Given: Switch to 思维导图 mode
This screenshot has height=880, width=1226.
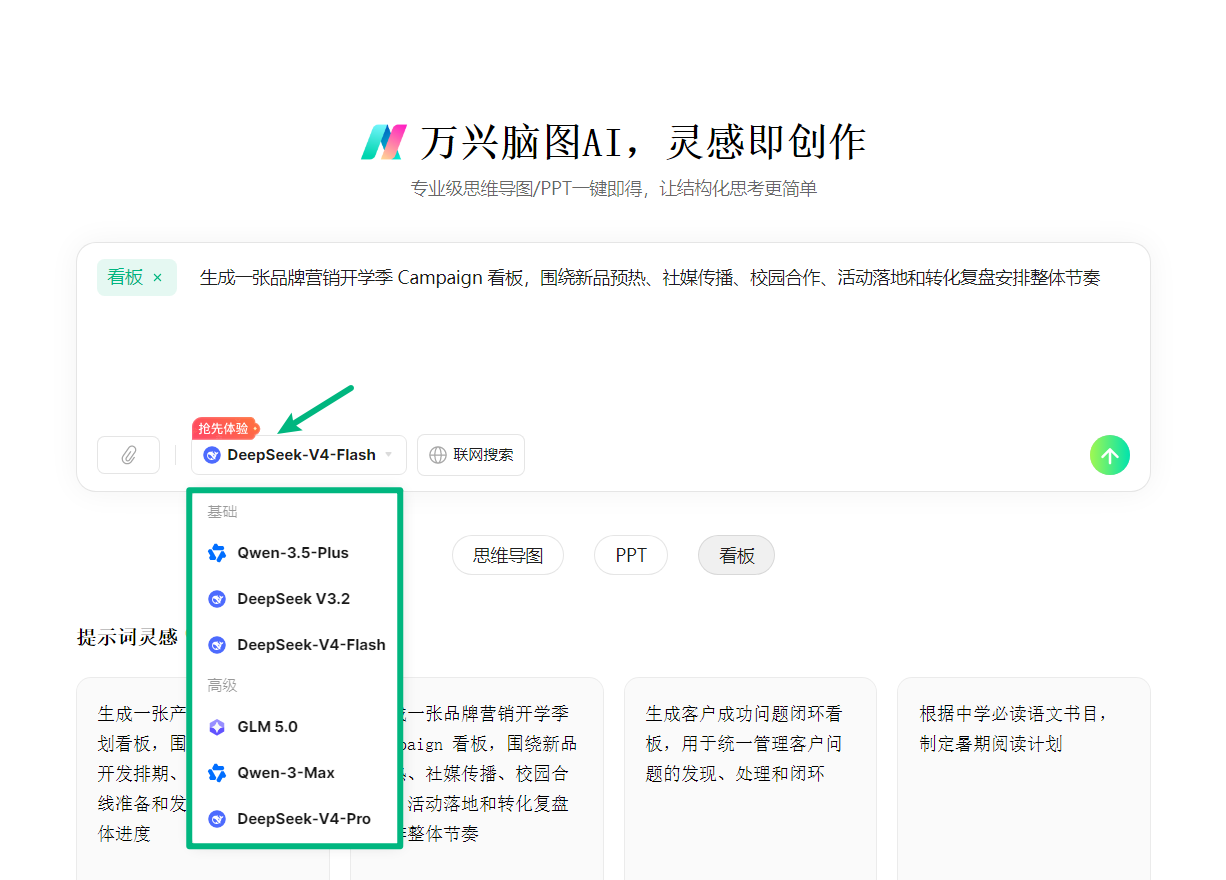Looking at the screenshot, I should tap(508, 555).
